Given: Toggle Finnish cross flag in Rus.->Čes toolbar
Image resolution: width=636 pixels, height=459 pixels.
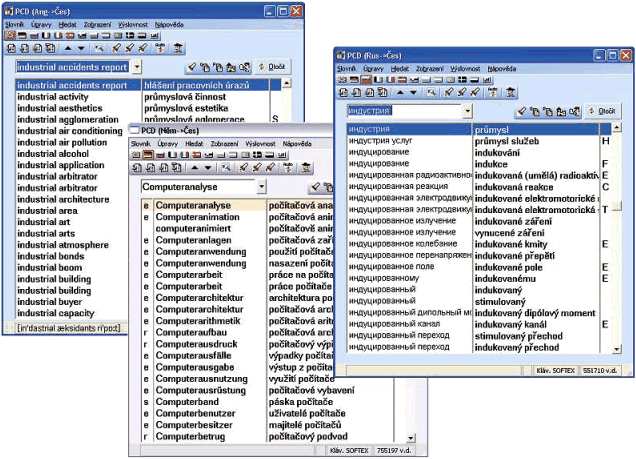Looking at the screenshot, I should point(462,80).
